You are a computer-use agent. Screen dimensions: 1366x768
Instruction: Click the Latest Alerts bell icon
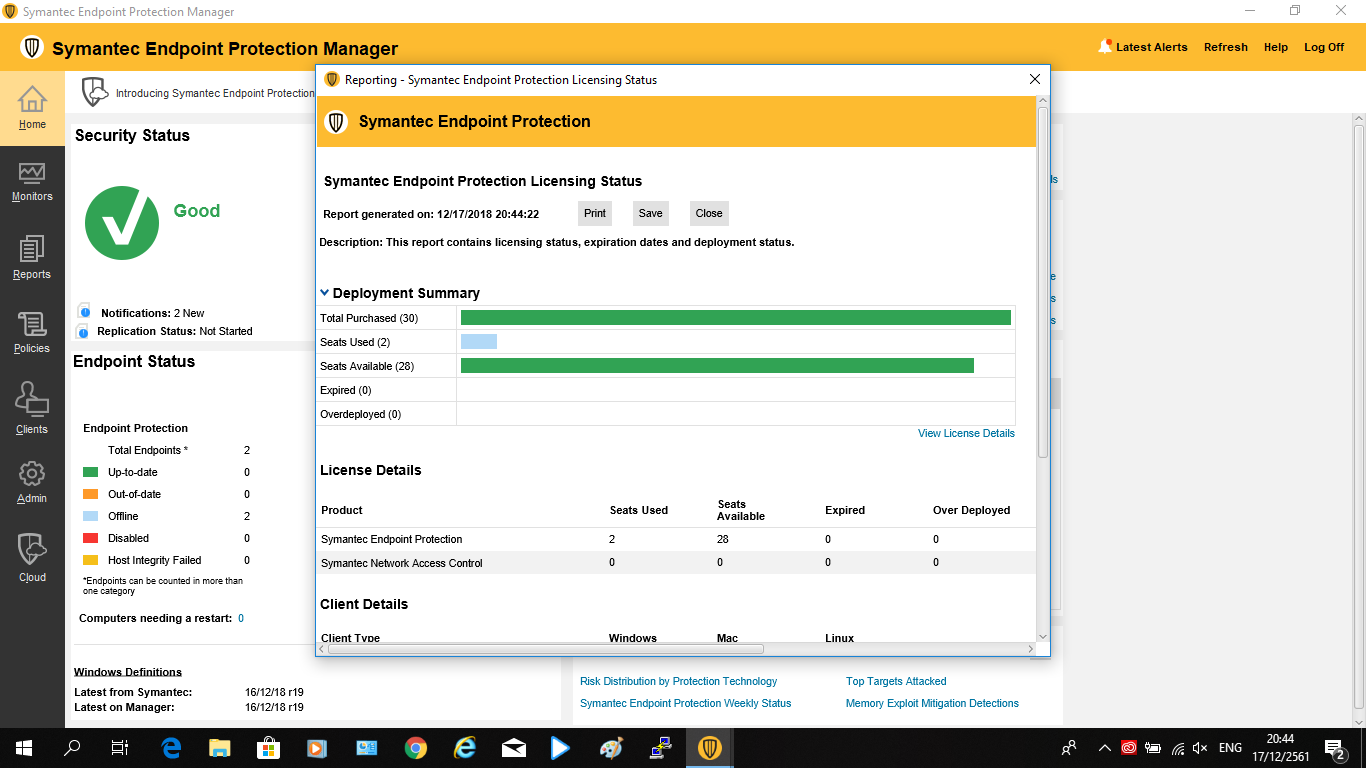point(1105,47)
